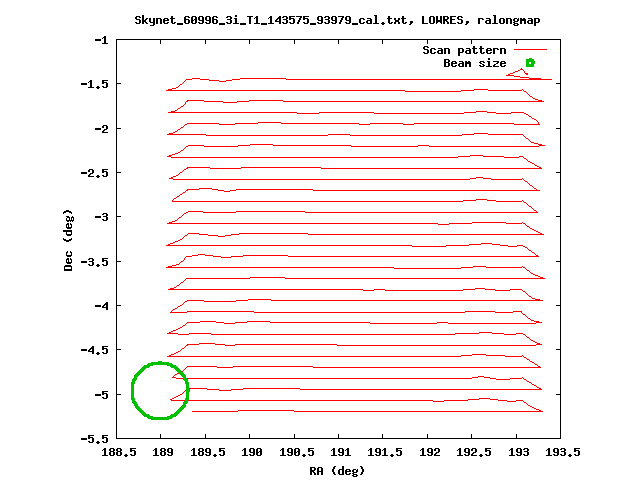Screen dimensions: 640x480
Task: Click the 190 tick on RA axis
Action: (250, 452)
